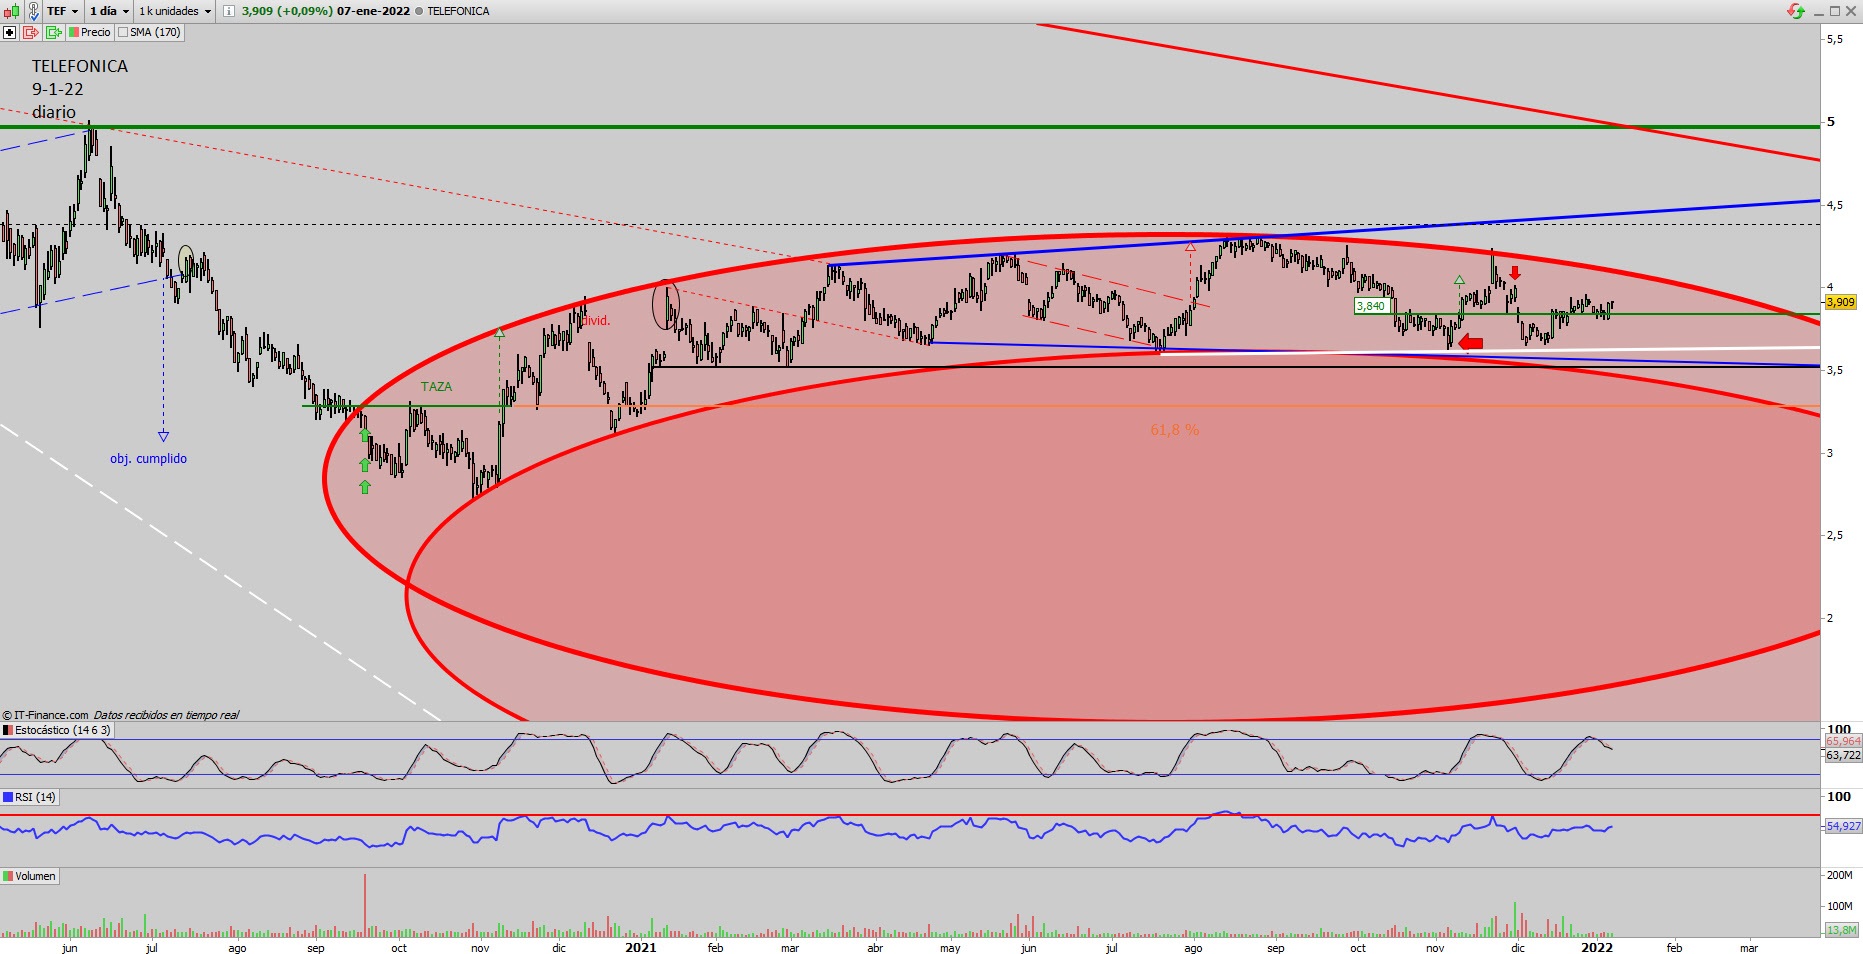Click the black plus add-indicator icon

(10, 32)
